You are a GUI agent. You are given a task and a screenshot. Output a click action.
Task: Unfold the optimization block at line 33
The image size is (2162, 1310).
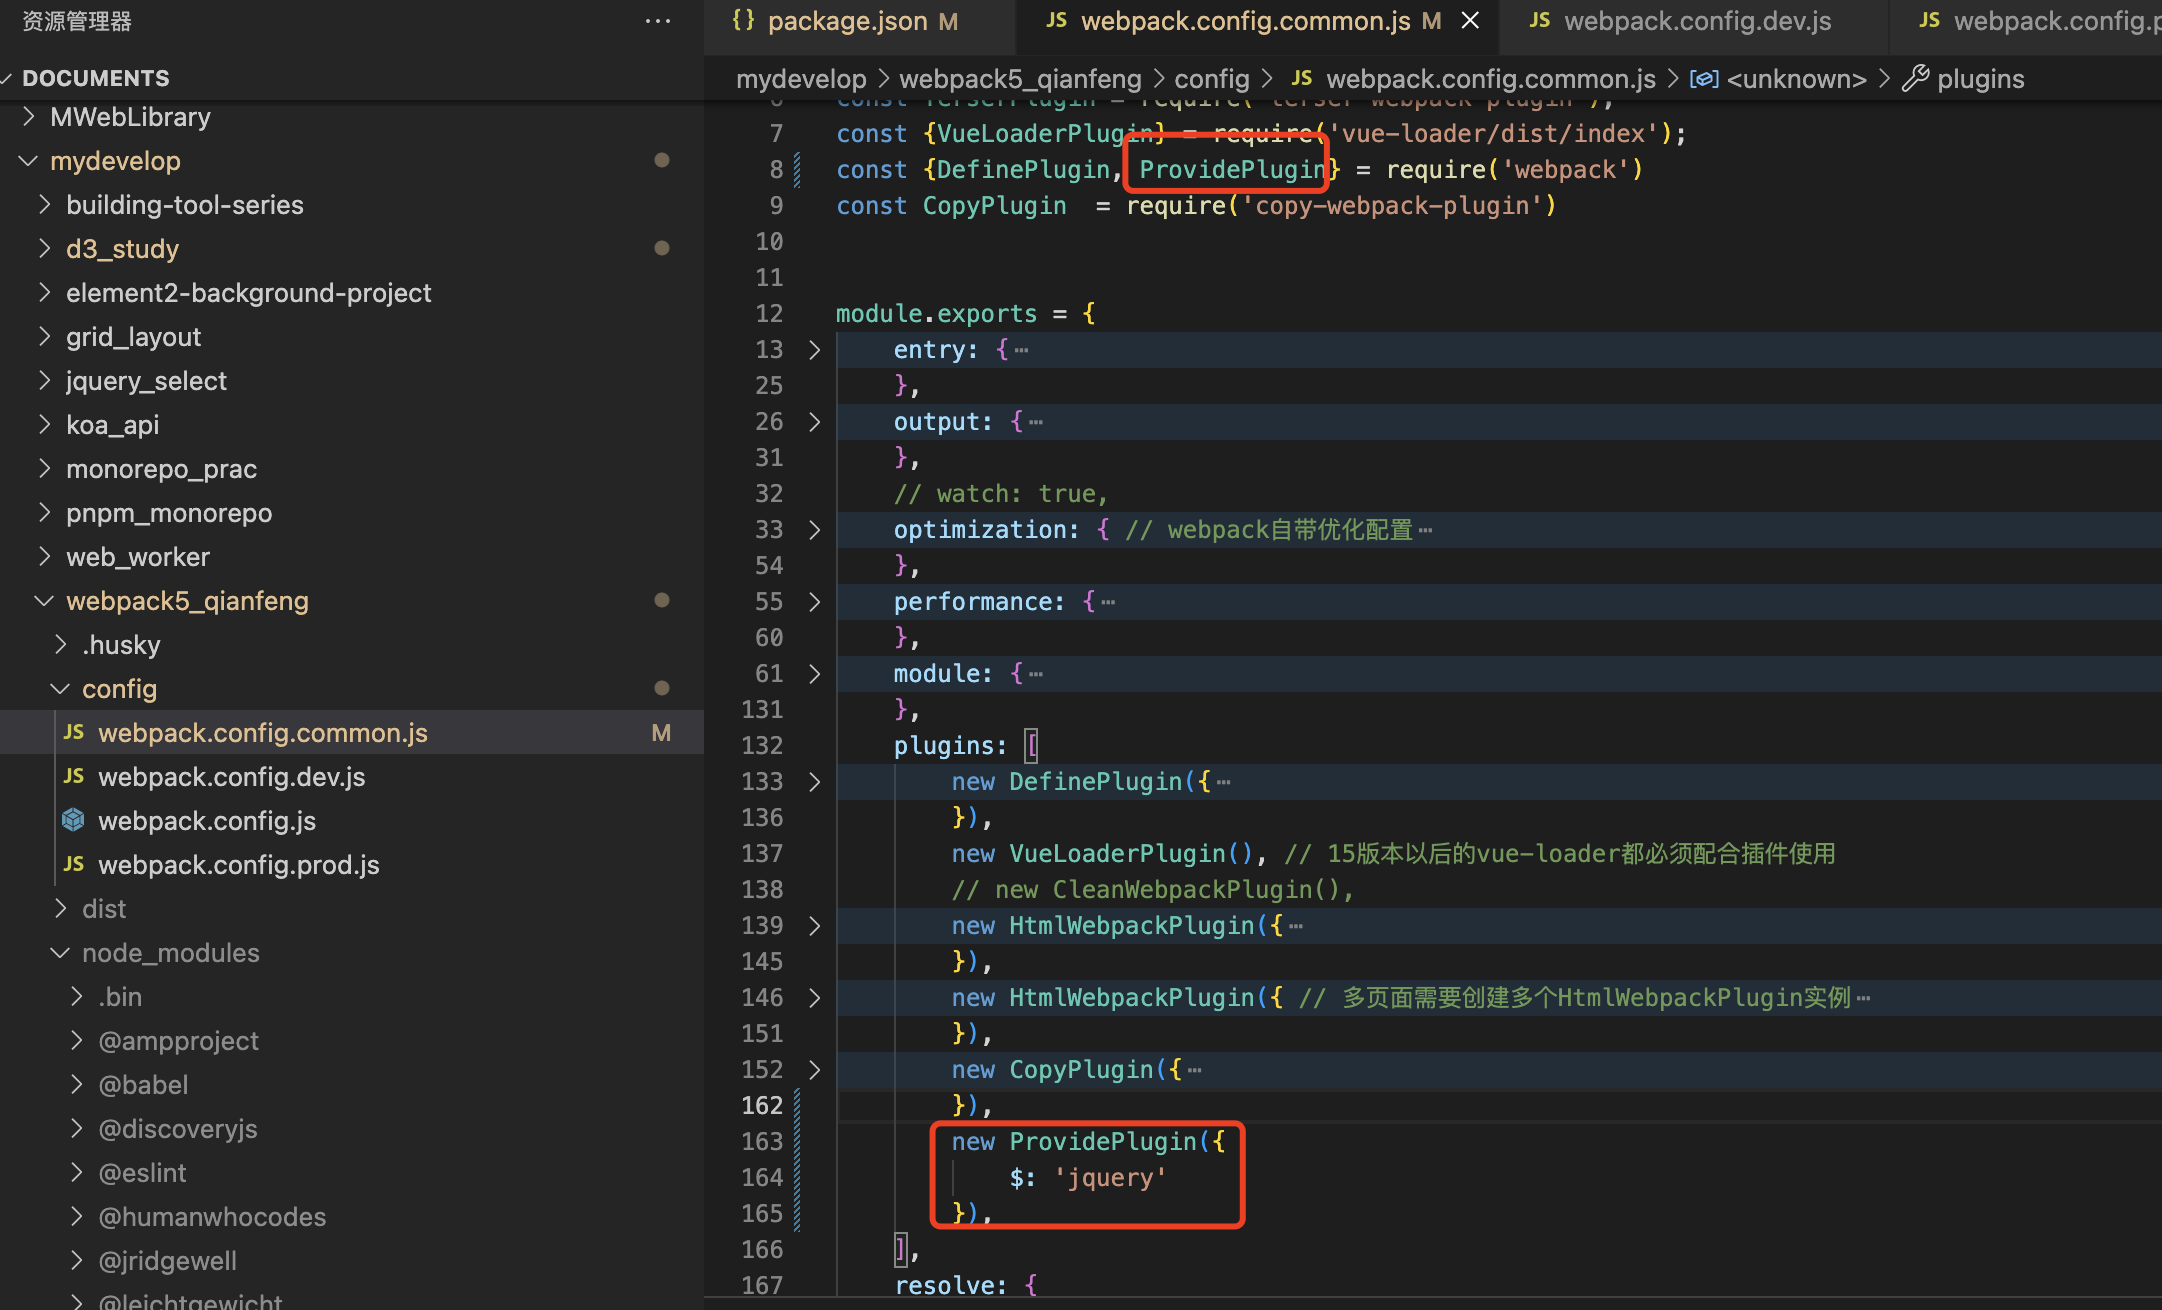(x=814, y=530)
